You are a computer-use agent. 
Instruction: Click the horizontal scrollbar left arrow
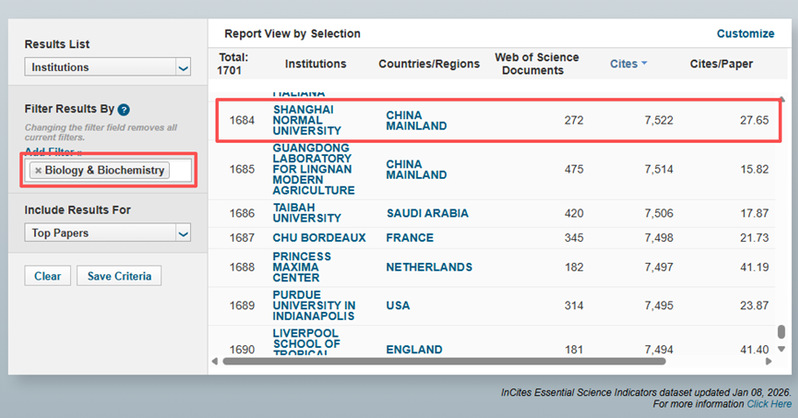[x=215, y=361]
